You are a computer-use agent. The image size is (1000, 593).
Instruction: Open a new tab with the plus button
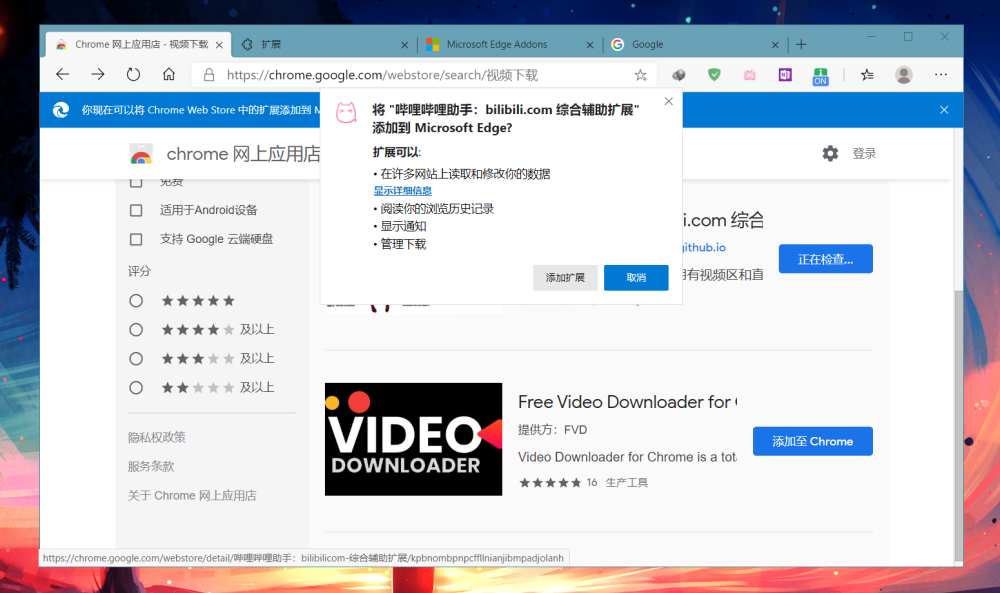coord(801,44)
